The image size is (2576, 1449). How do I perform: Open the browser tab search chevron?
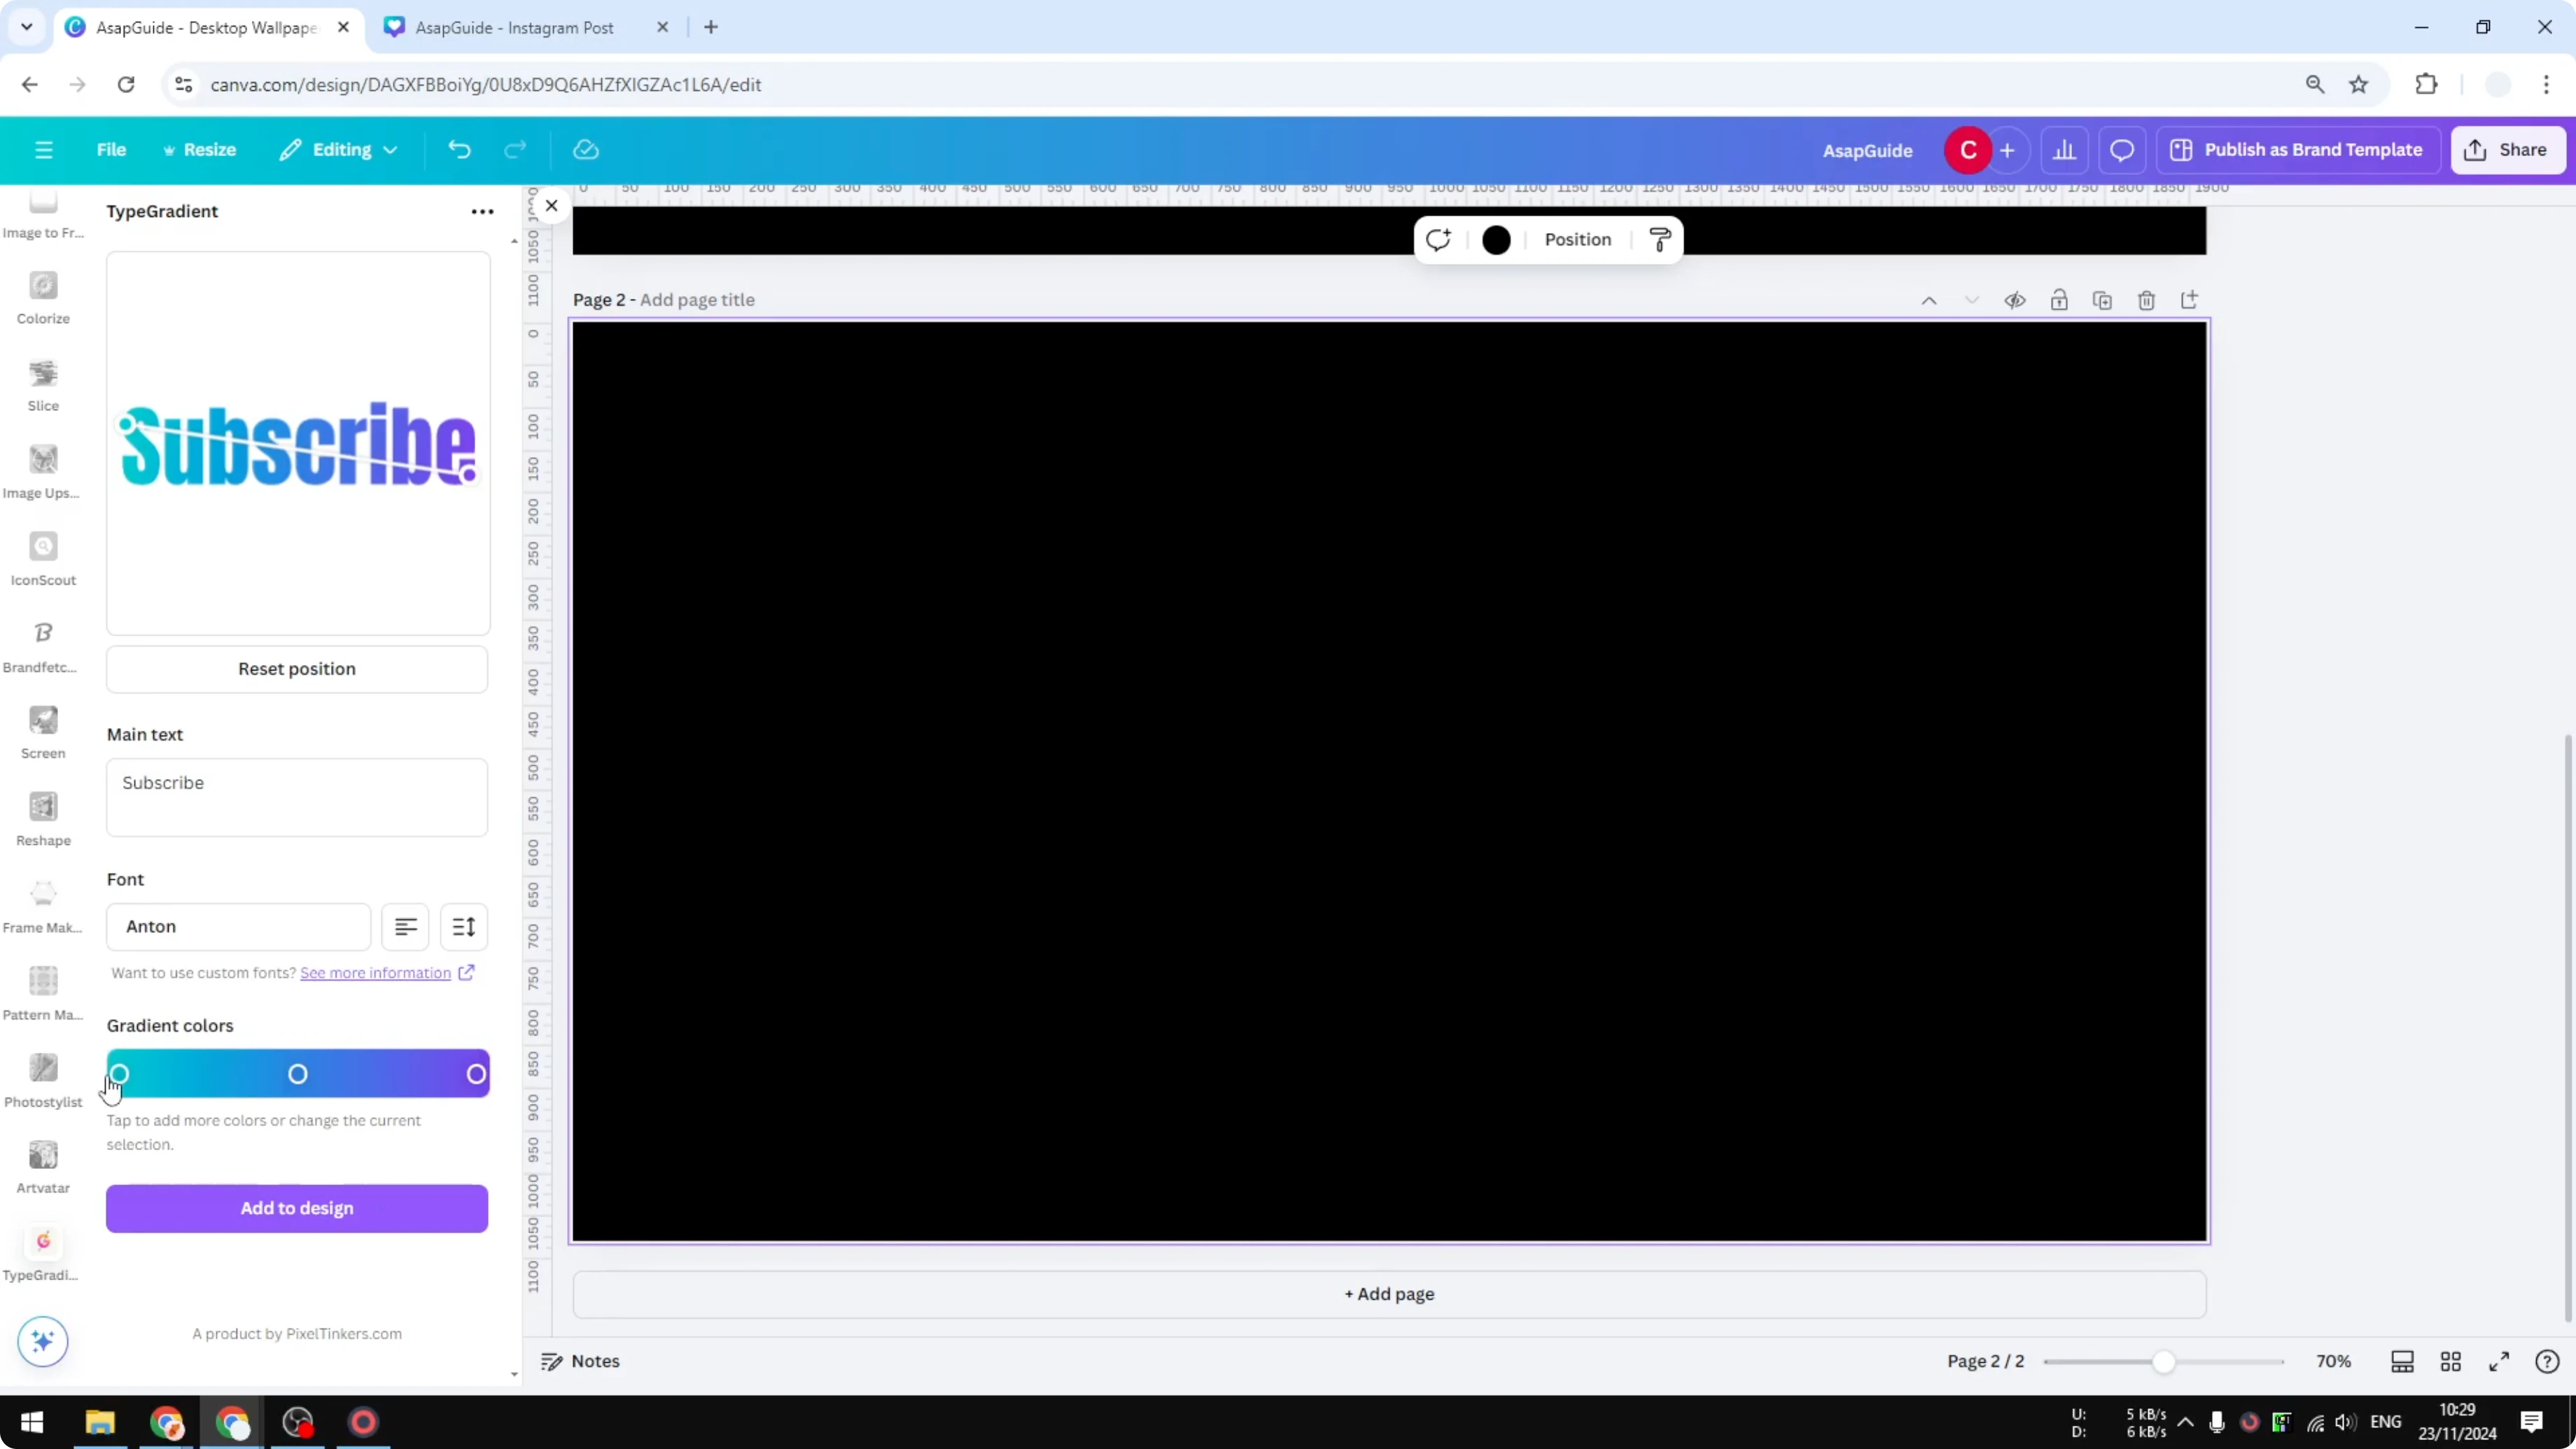pos(26,27)
